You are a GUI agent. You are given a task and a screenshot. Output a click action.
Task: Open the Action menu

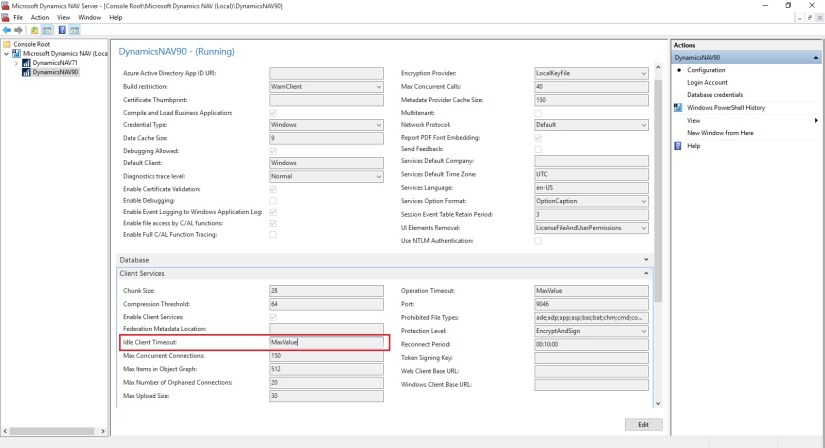pos(39,17)
